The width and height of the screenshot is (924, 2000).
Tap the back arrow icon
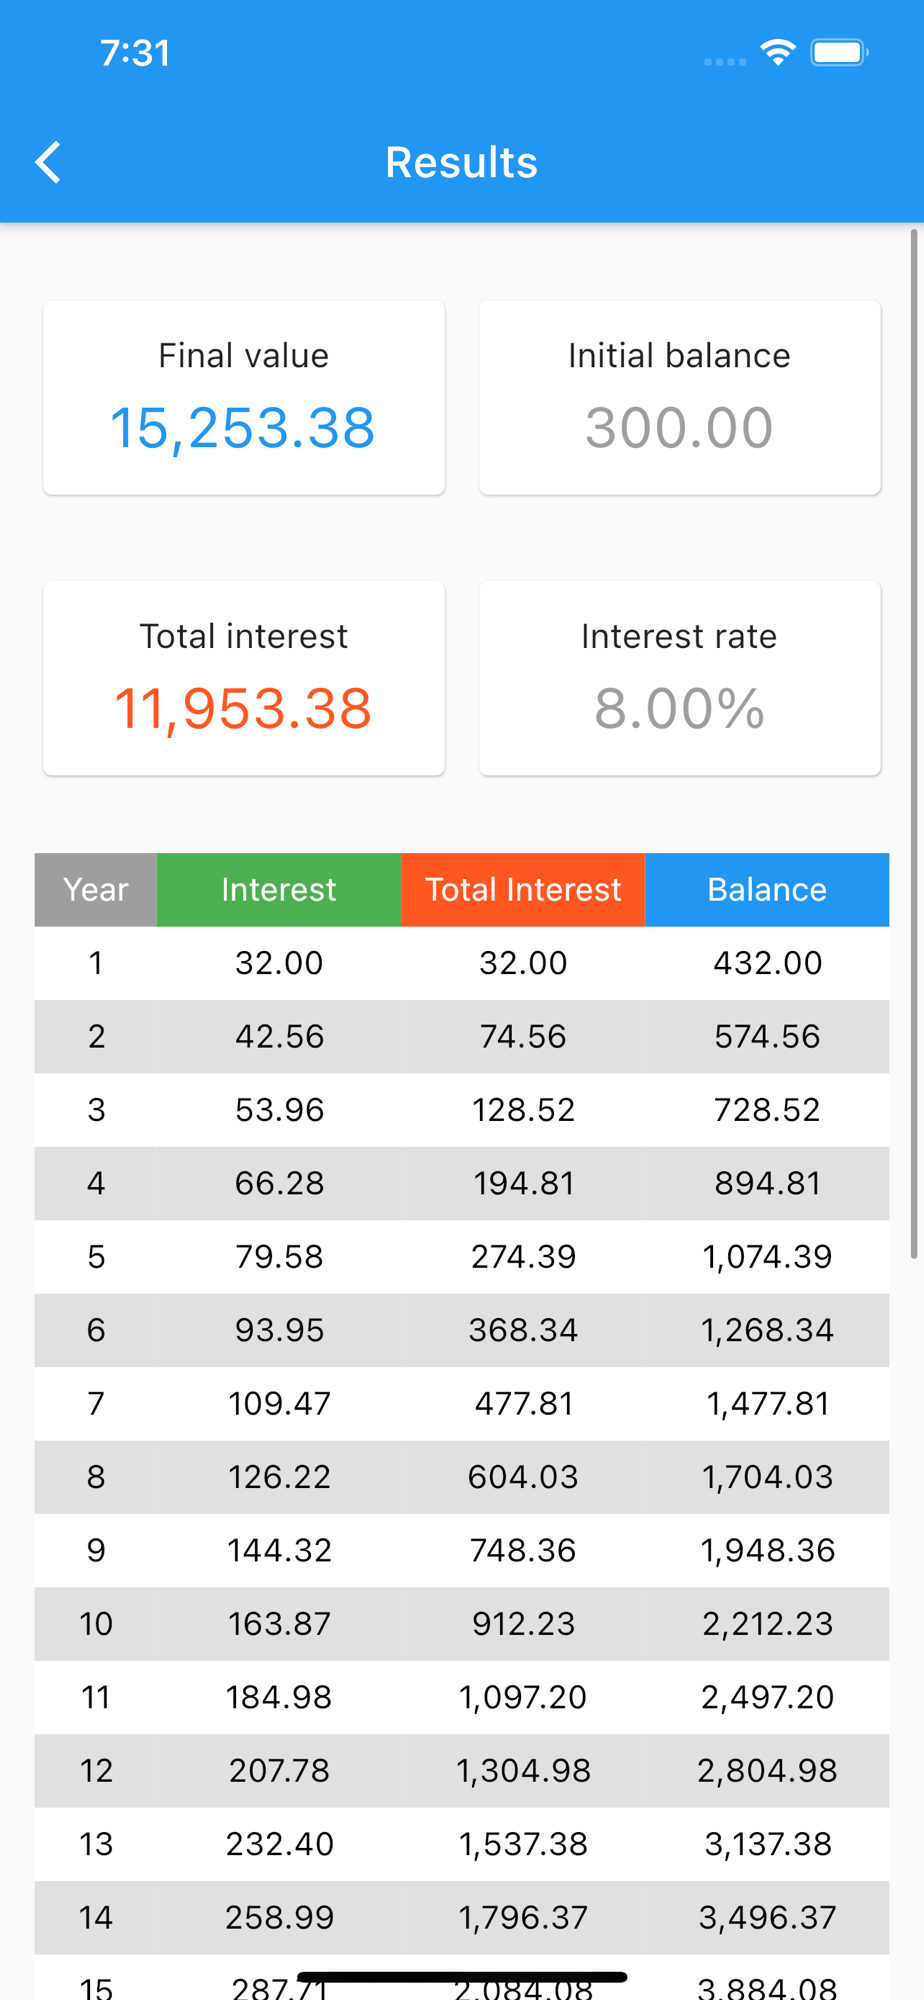pyautogui.click(x=48, y=162)
